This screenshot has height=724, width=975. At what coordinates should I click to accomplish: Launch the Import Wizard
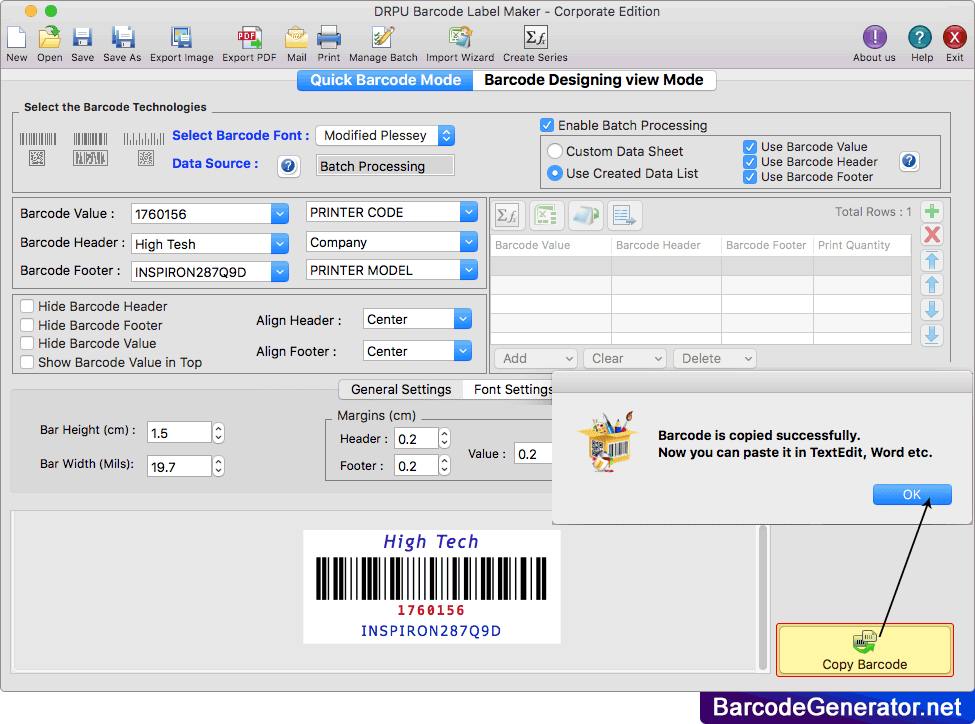460,38
